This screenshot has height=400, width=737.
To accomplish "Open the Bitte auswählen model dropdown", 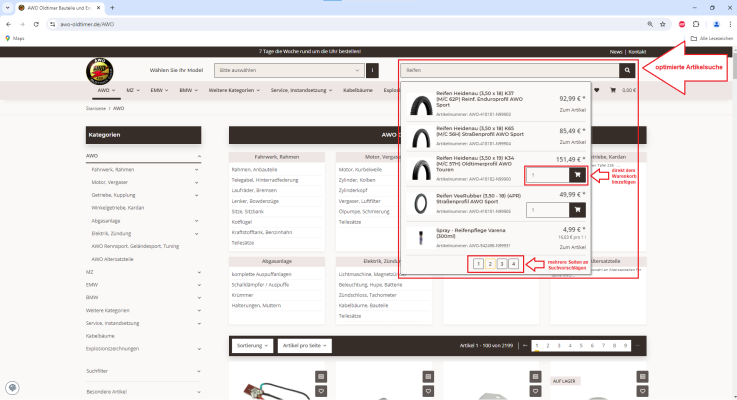I will tap(289, 71).
